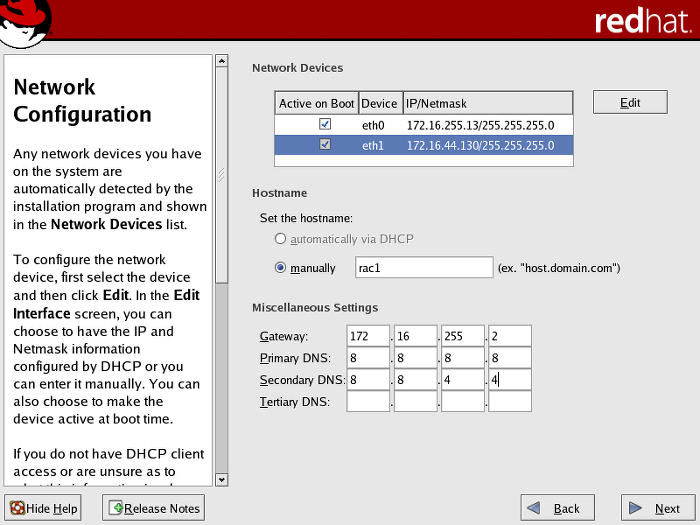Click the Active on Boot column header

(317, 104)
